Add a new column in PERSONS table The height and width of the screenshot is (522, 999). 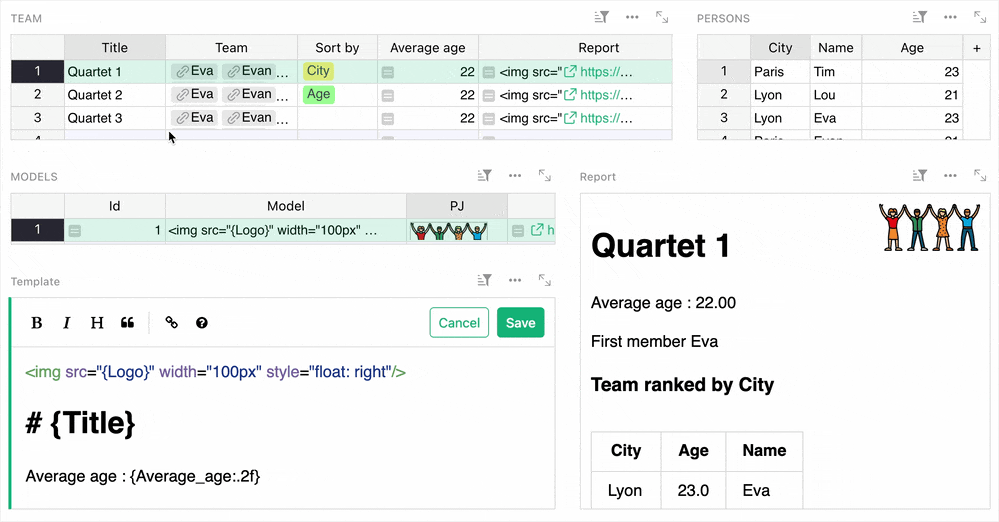click(976, 48)
